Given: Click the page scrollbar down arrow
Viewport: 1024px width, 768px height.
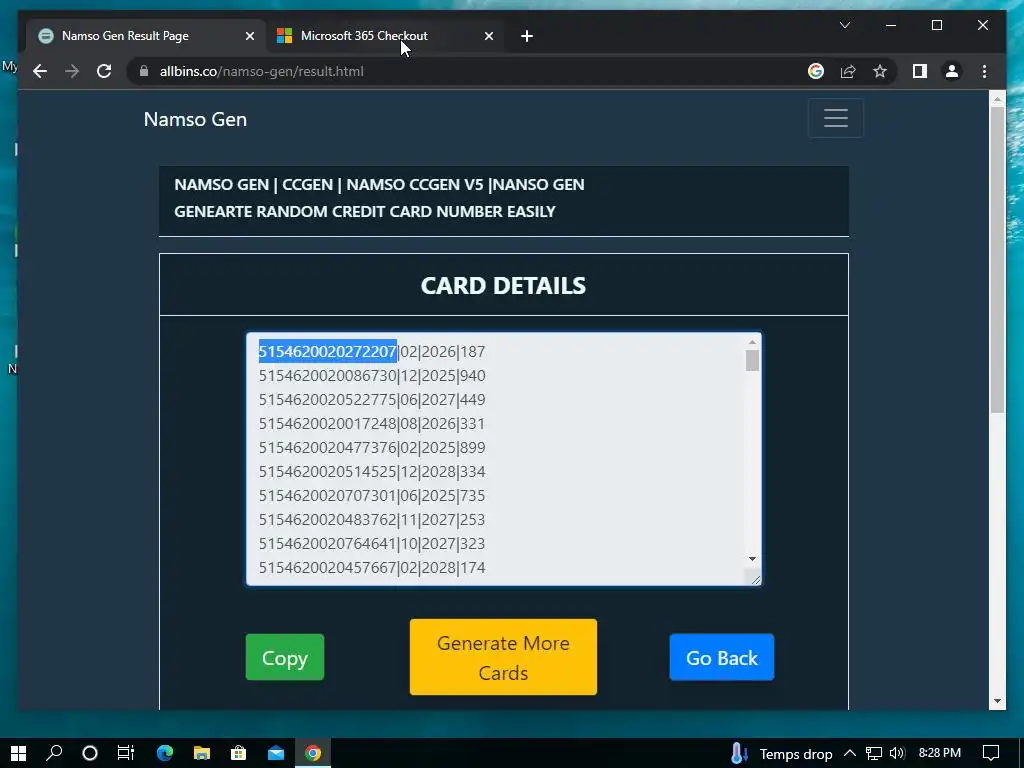Looking at the screenshot, I should click(997, 701).
